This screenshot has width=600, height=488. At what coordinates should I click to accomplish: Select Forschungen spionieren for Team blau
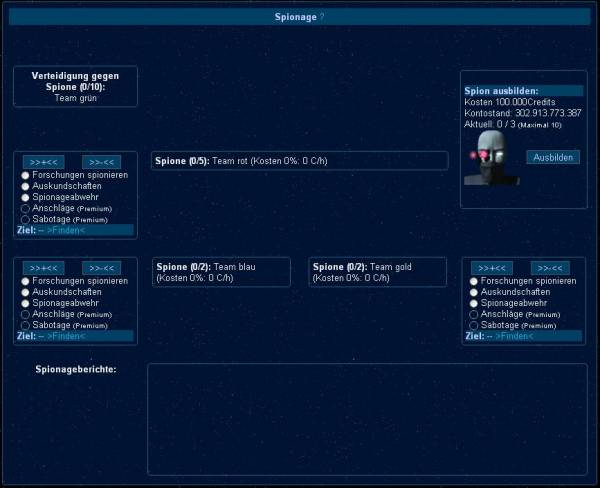point(26,281)
